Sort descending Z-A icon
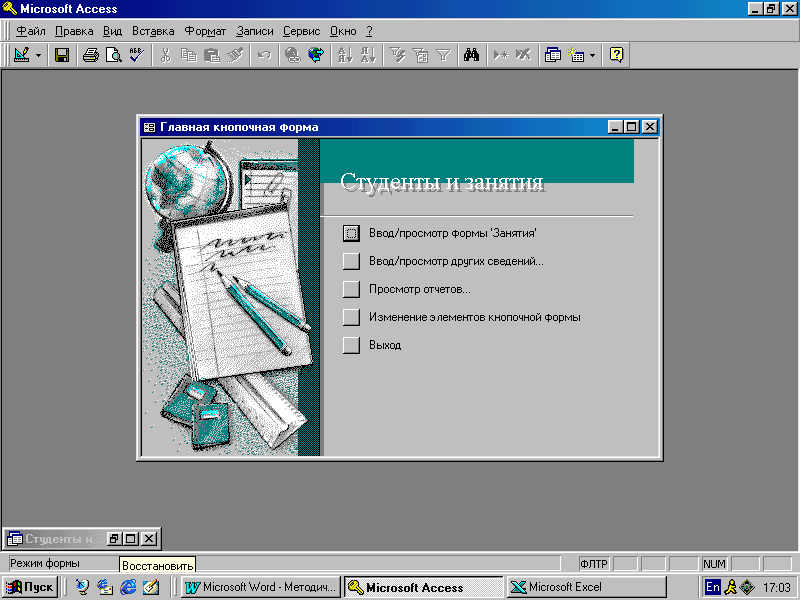This screenshot has width=800, height=600. [x=368, y=55]
